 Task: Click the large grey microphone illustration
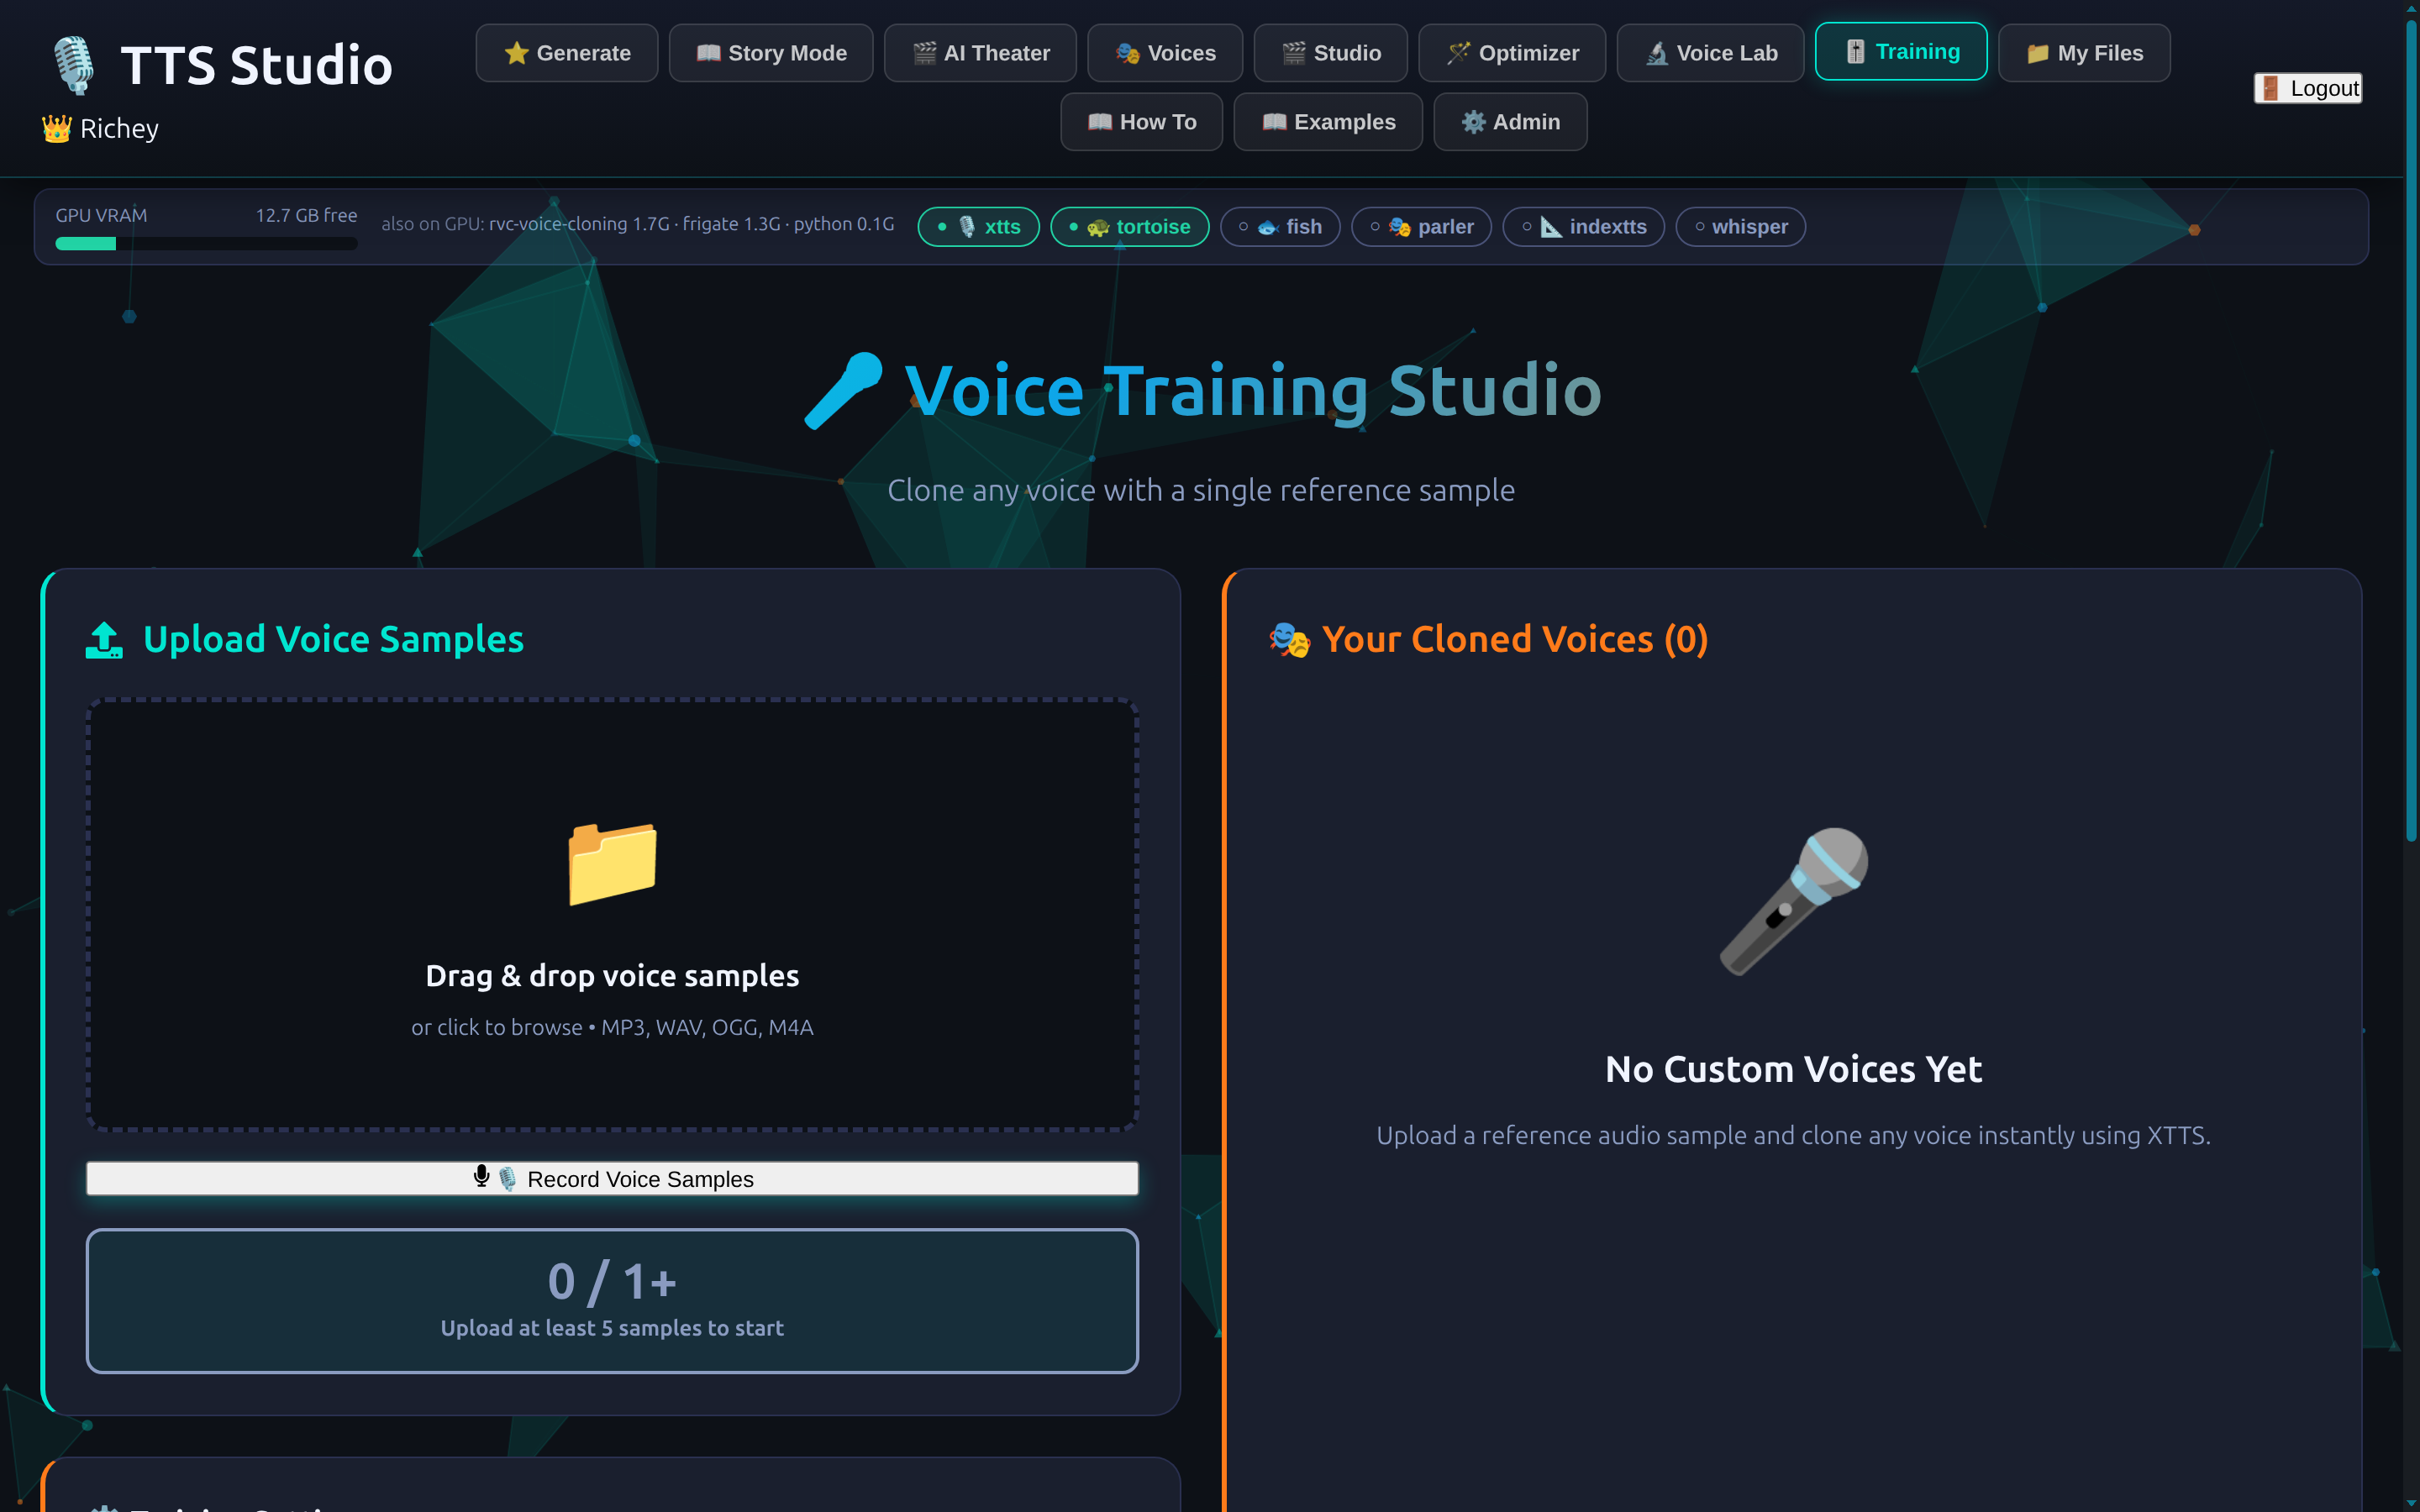[x=1794, y=901]
